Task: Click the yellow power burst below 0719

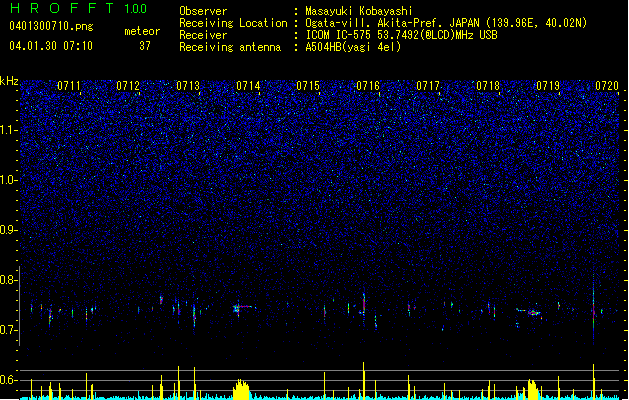Action: pyautogui.click(x=532, y=389)
